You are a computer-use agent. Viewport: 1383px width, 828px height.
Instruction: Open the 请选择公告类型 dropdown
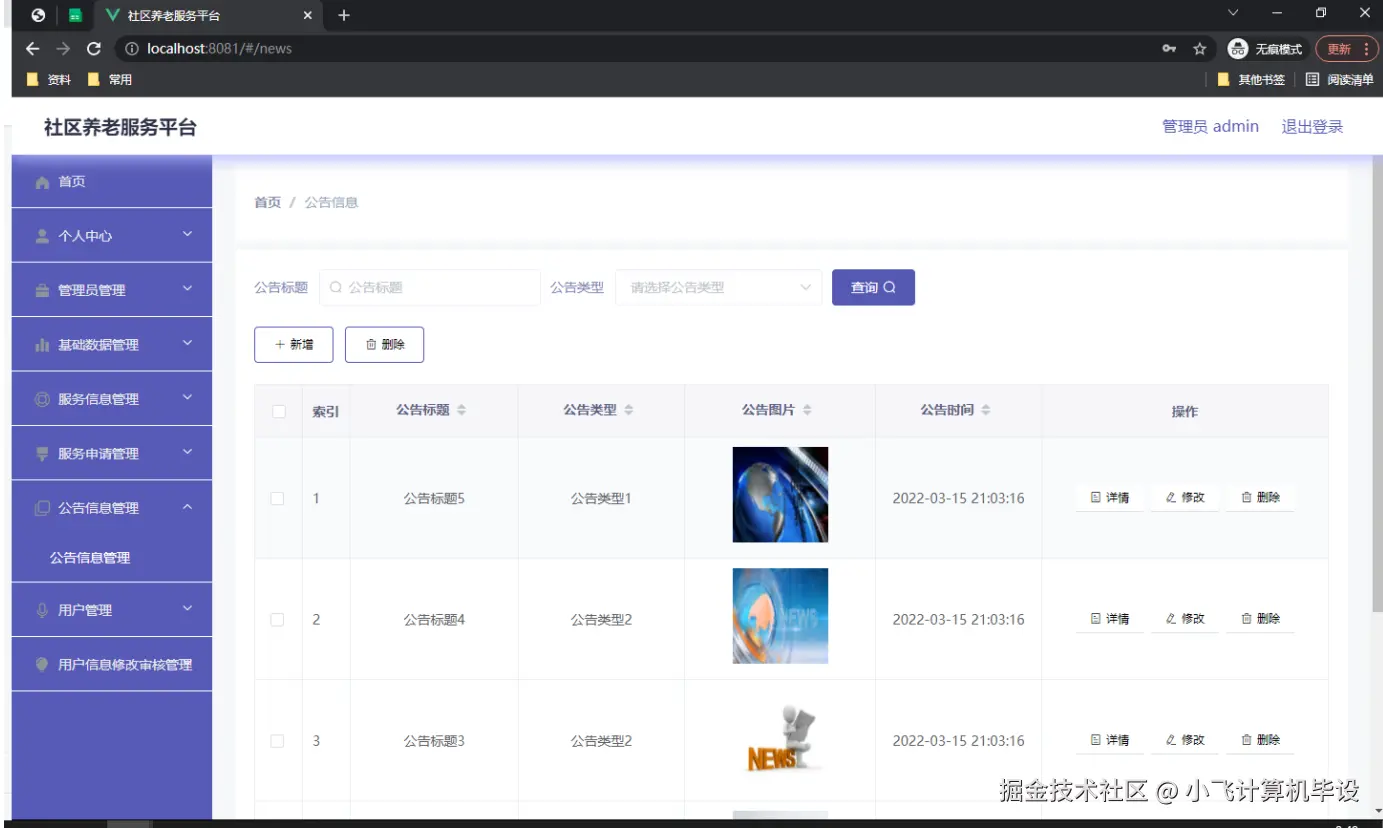[718, 287]
